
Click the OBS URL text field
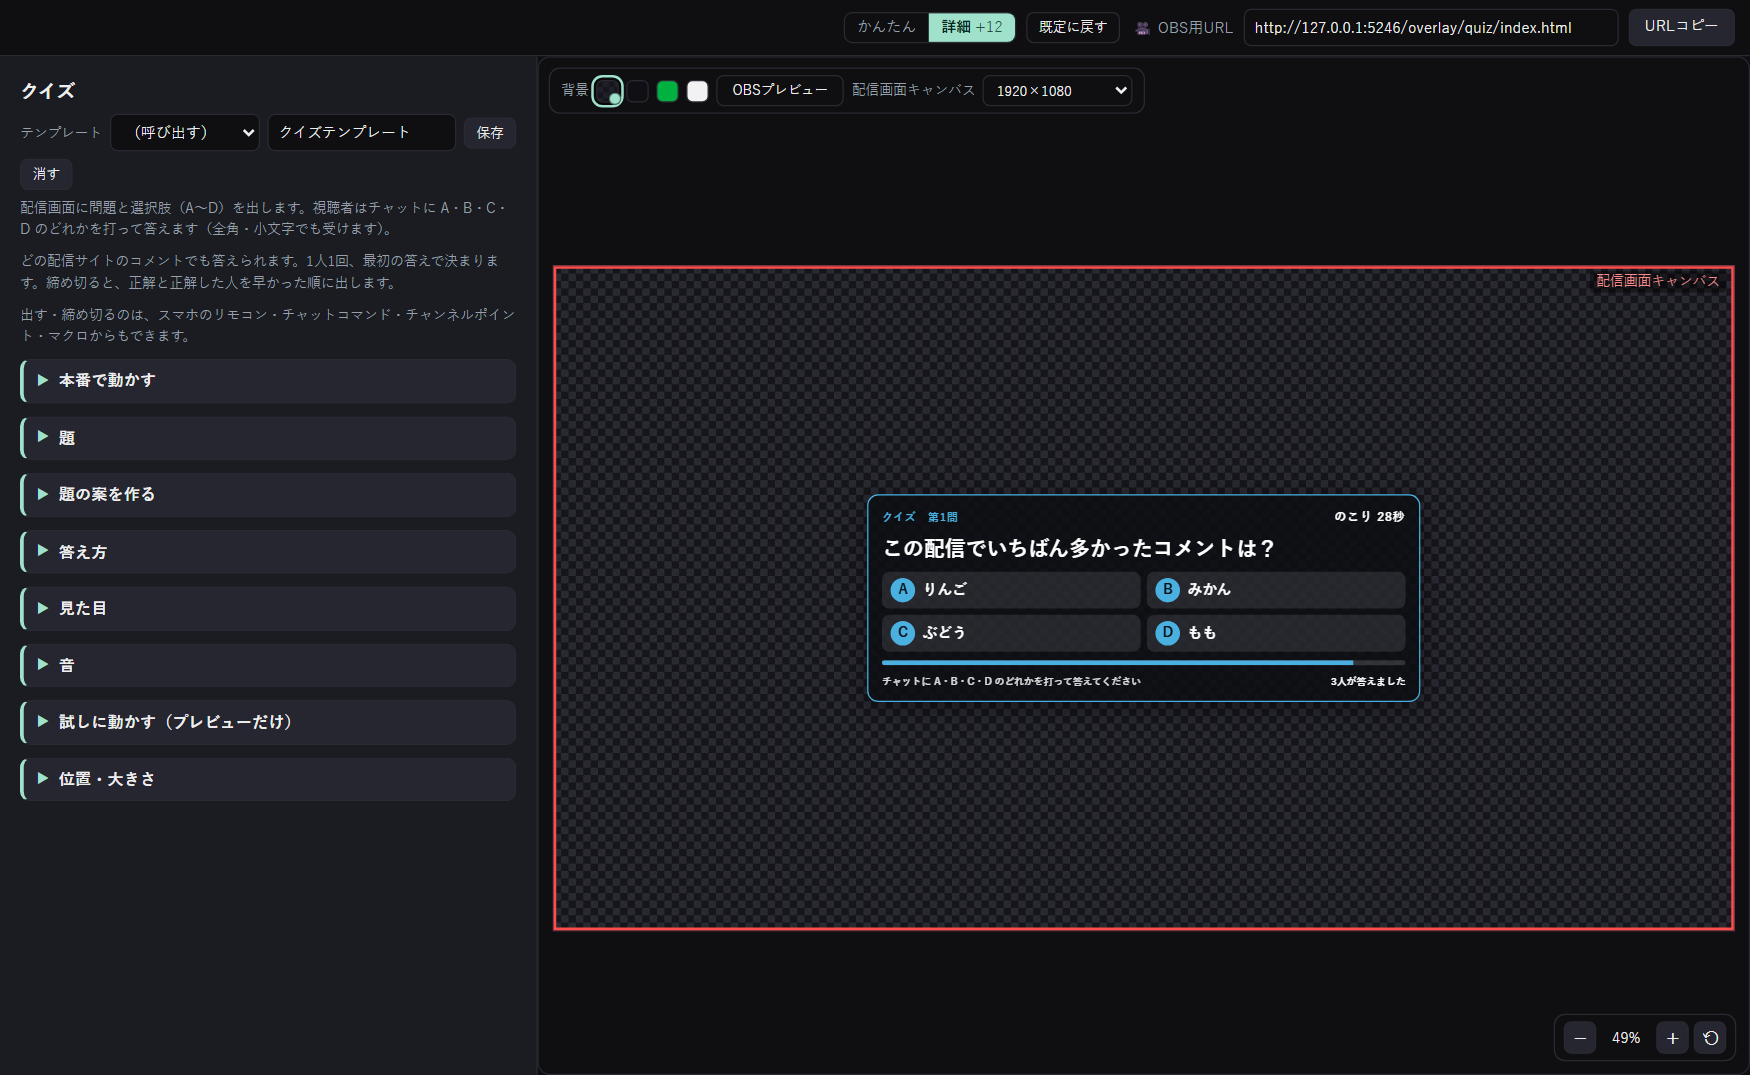point(1431,28)
